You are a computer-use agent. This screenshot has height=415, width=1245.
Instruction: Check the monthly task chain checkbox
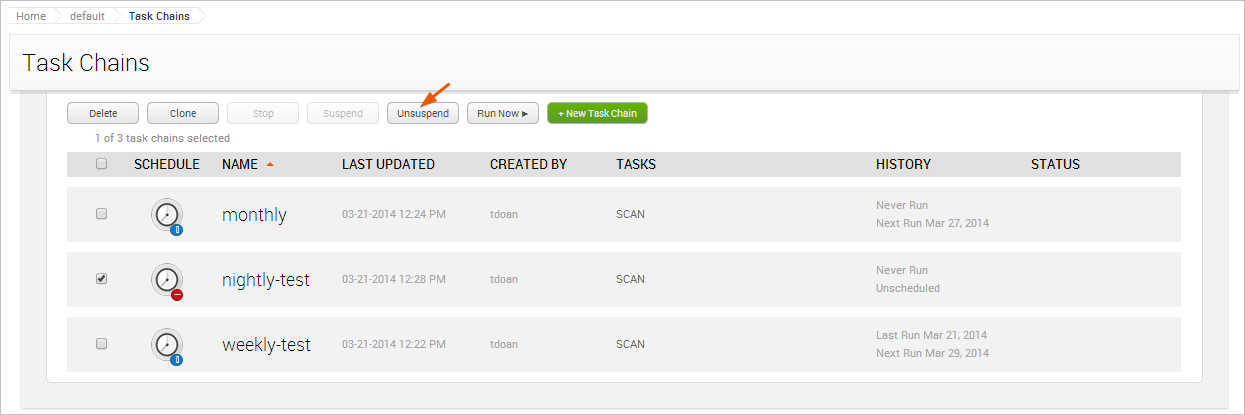coord(101,214)
